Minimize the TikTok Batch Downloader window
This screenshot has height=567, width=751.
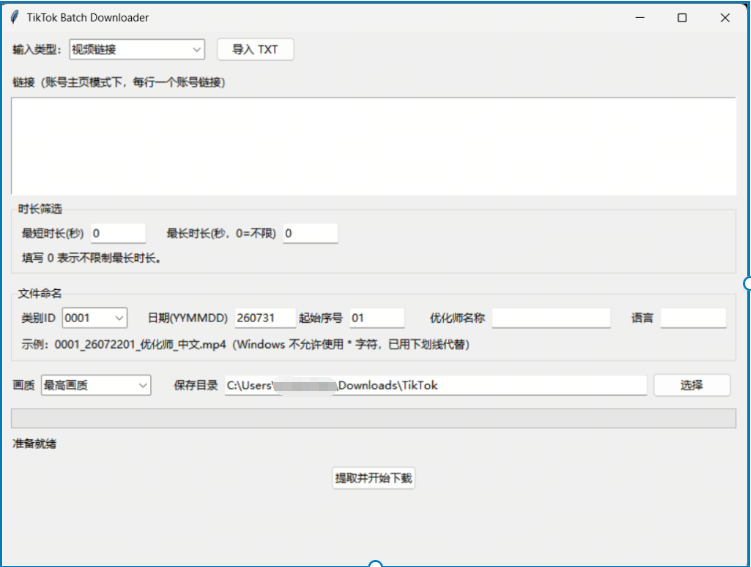640,18
